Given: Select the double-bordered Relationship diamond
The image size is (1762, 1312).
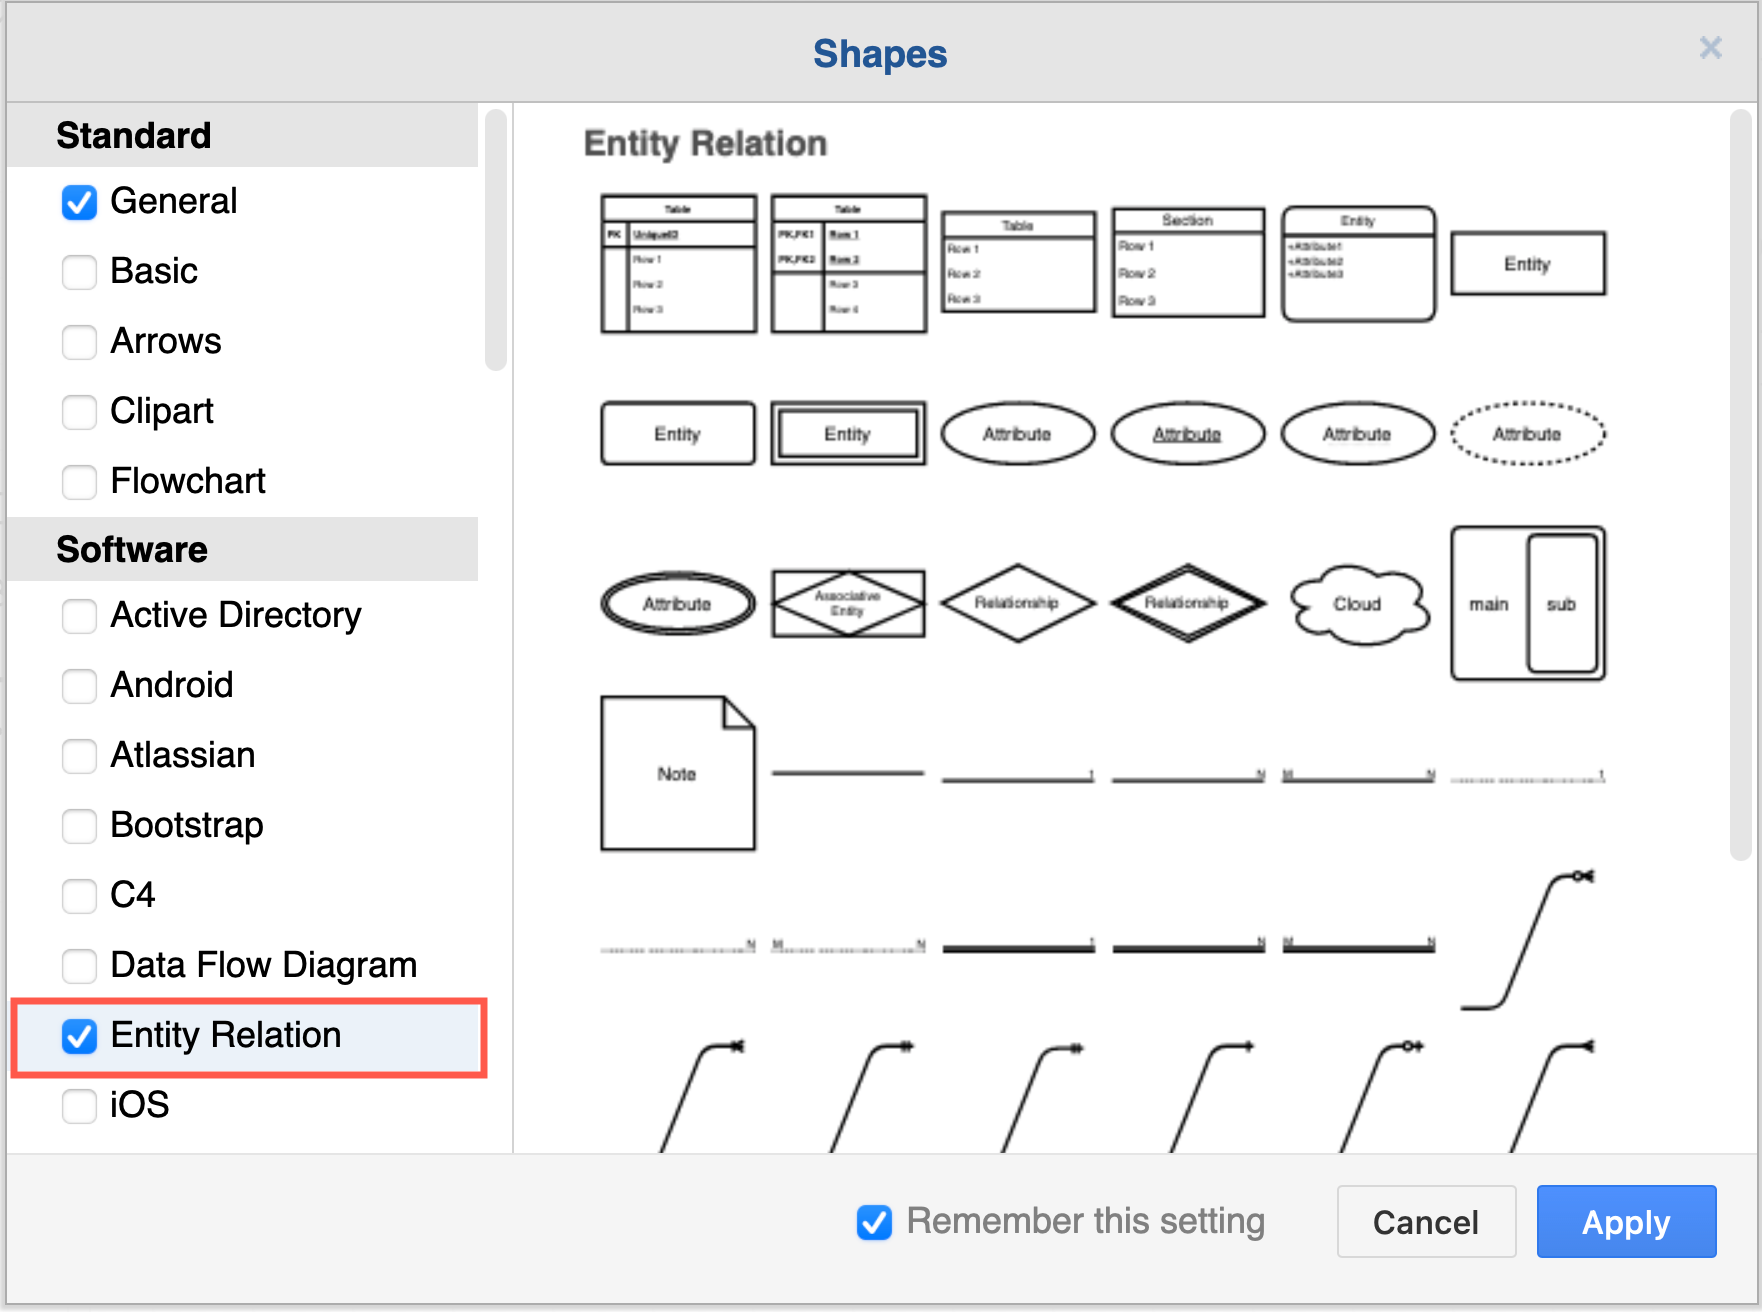Looking at the screenshot, I should 1188,603.
